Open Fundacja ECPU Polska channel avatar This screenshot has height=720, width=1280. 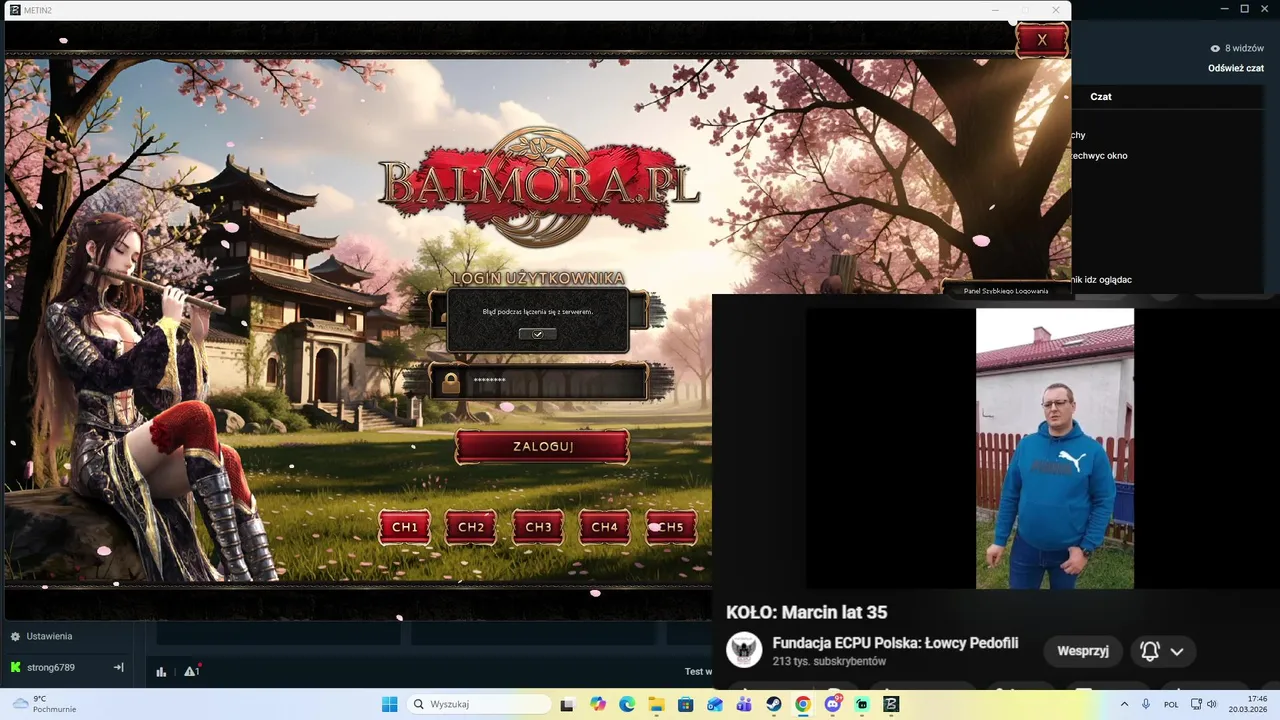click(744, 651)
